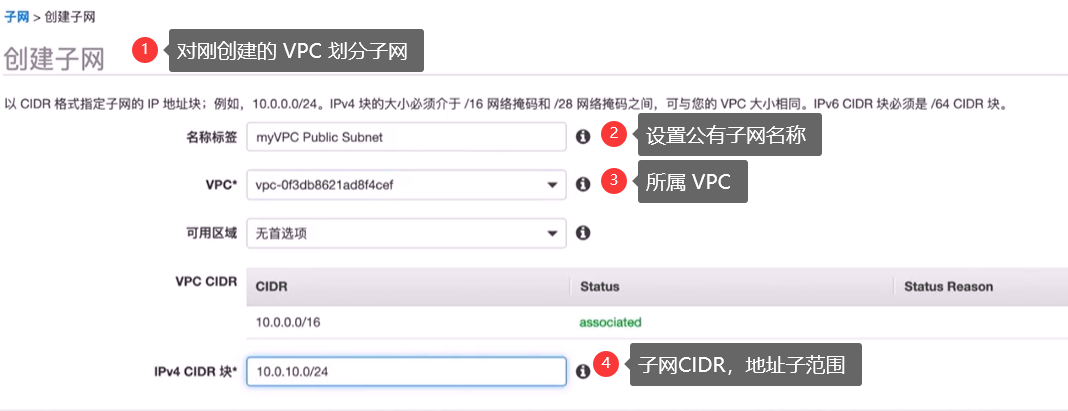
Task: Focus the IPv4 CIDR 块 input field
Action: coord(407,371)
